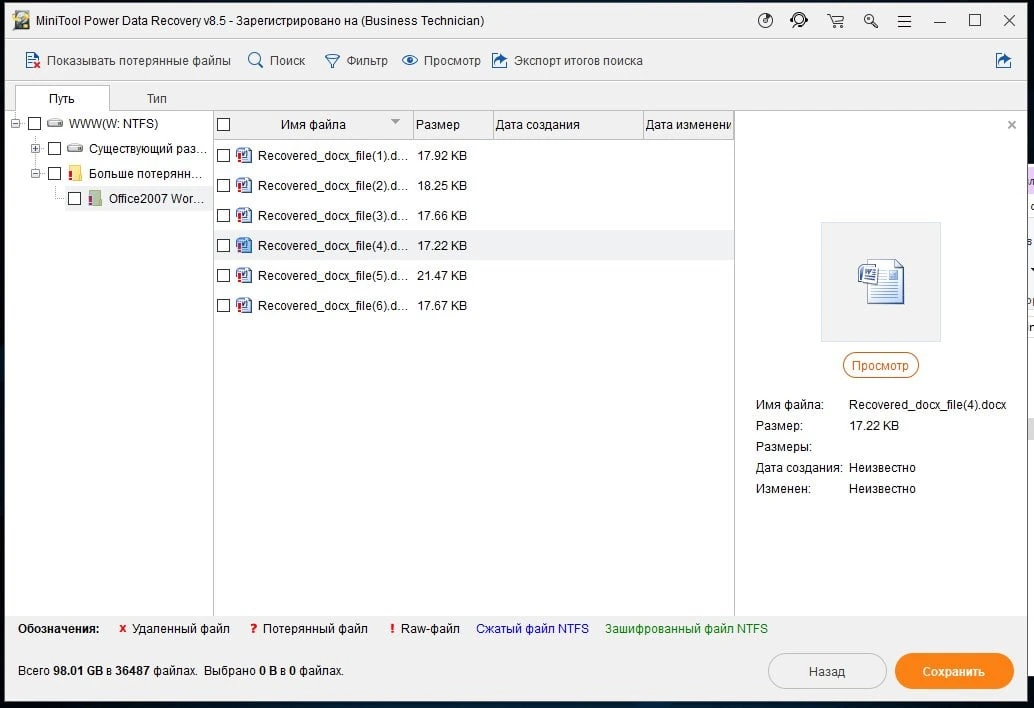Check Recovered_docx_file(3) checkbox

tap(224, 216)
